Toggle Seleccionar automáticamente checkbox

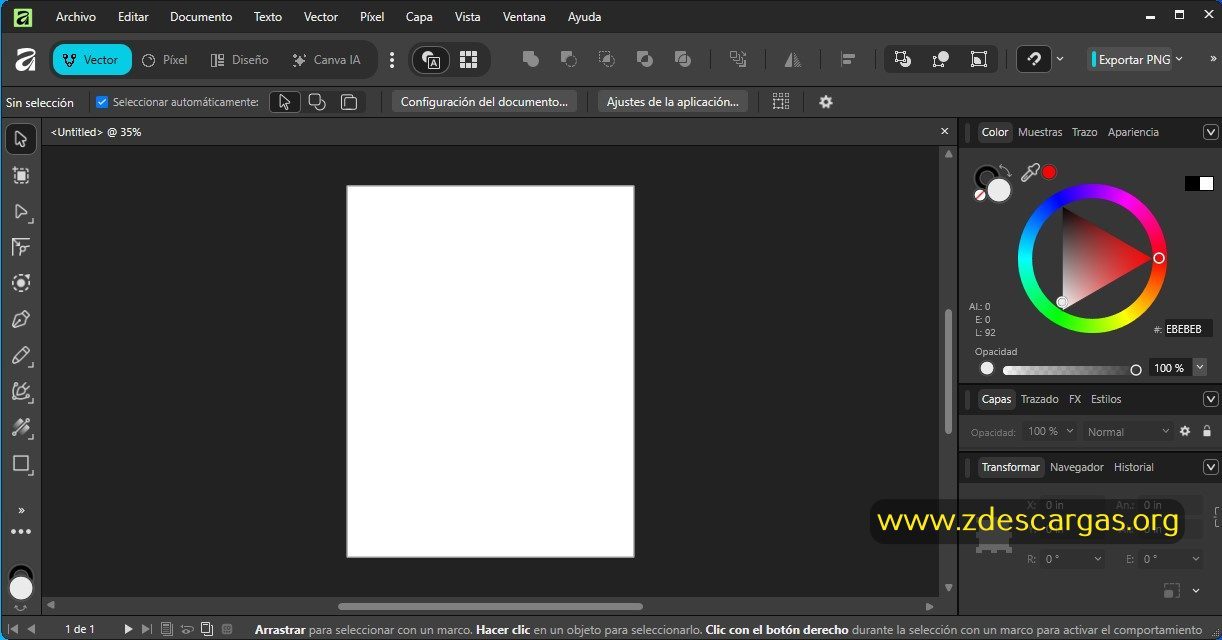pyautogui.click(x=101, y=102)
